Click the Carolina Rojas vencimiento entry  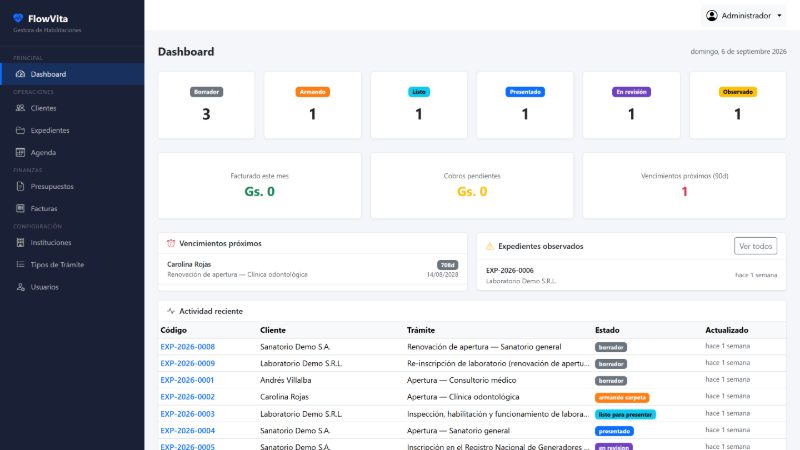tap(312, 269)
